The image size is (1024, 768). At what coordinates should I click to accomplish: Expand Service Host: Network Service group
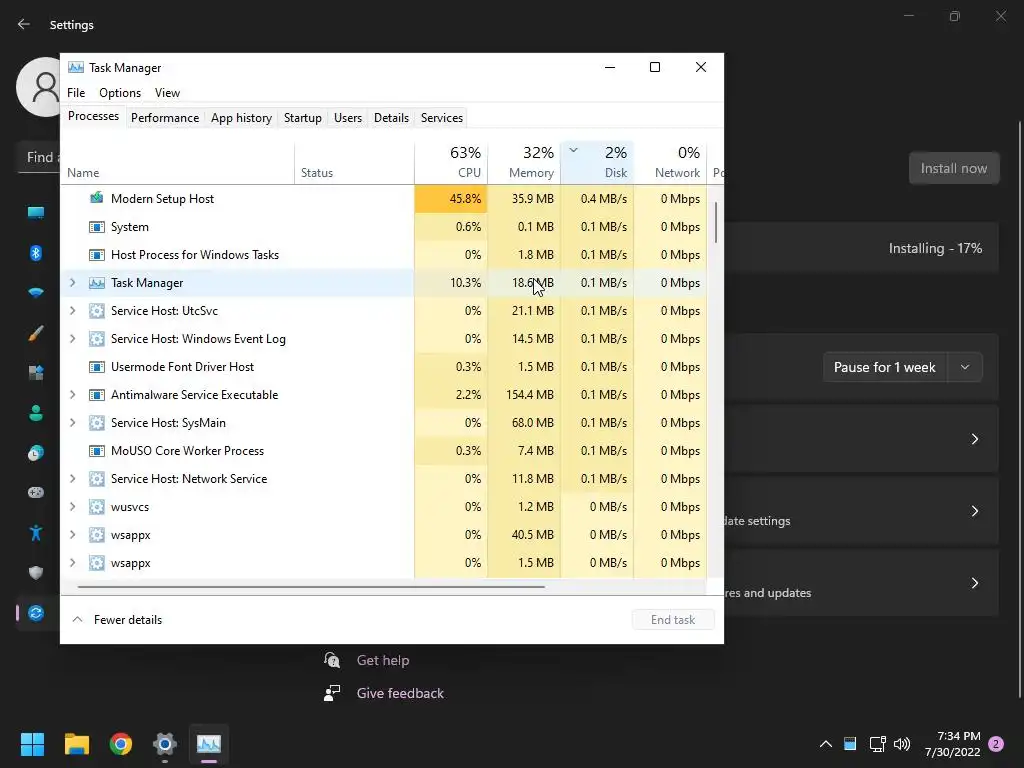click(x=72, y=479)
